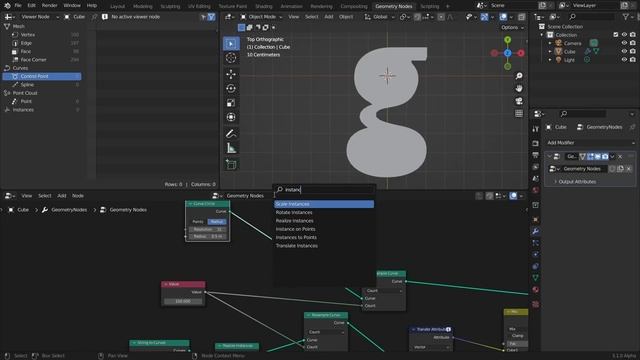Image resolution: width=640 pixels, height=360 pixels.
Task: Open the File menu
Action: click(18, 6)
